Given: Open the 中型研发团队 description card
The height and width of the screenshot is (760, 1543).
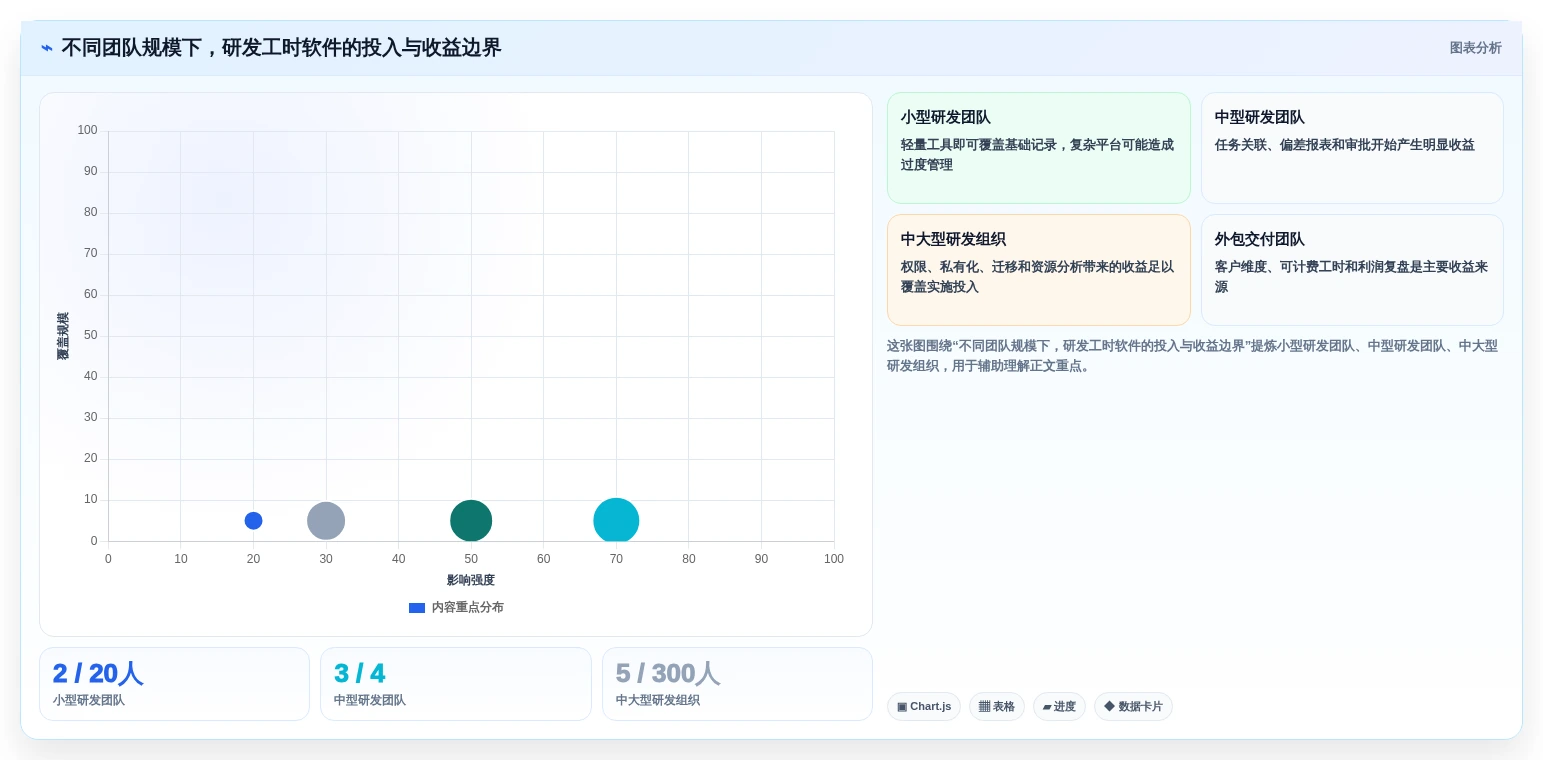Looking at the screenshot, I should point(1352,148).
